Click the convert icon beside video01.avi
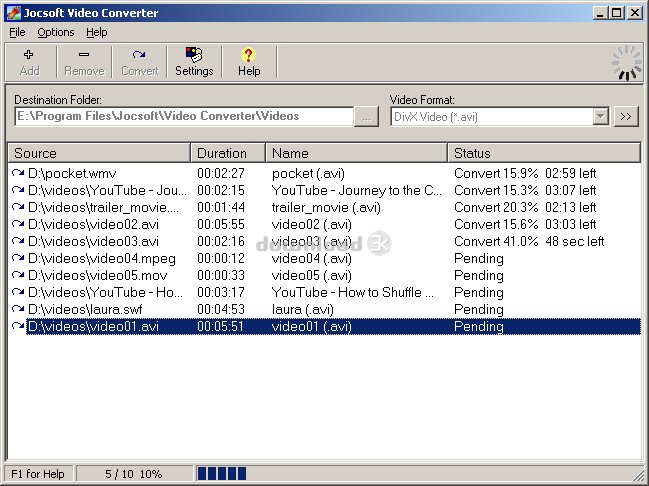 pos(18,326)
